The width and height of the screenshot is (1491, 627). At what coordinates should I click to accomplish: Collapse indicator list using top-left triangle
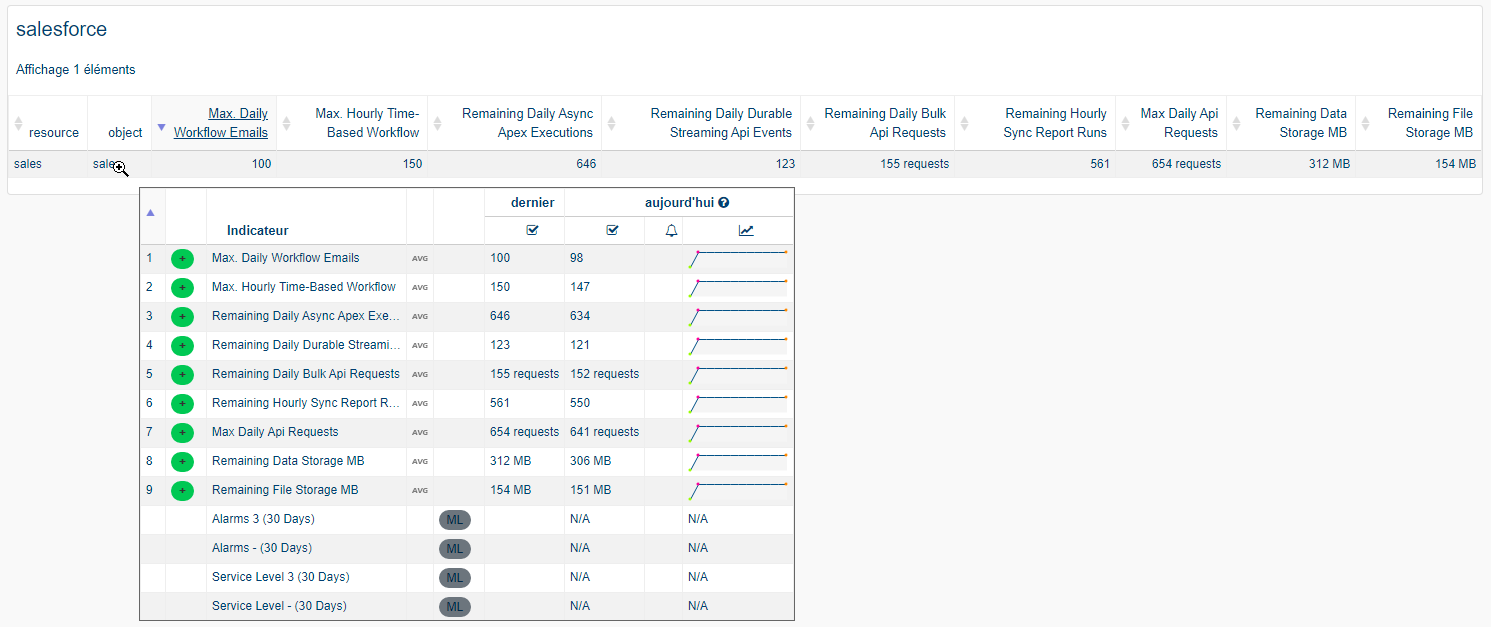click(150, 212)
